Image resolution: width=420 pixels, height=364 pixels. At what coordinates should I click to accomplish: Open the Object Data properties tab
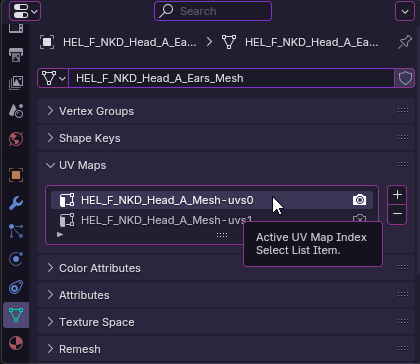[x=16, y=315]
